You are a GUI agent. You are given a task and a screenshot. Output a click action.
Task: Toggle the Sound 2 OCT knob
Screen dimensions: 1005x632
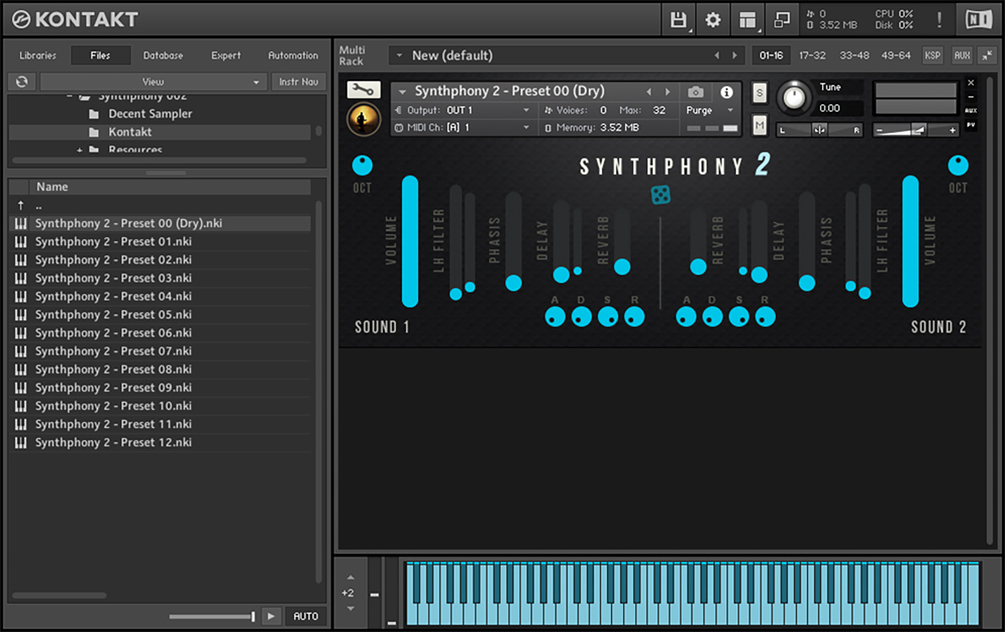tap(958, 165)
